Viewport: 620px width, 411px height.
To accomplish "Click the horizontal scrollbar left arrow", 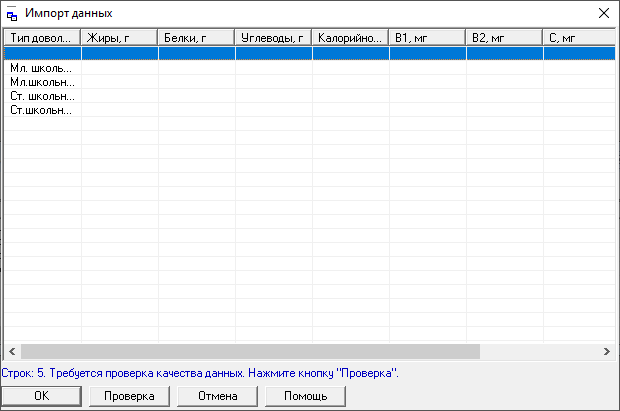I will [12, 352].
